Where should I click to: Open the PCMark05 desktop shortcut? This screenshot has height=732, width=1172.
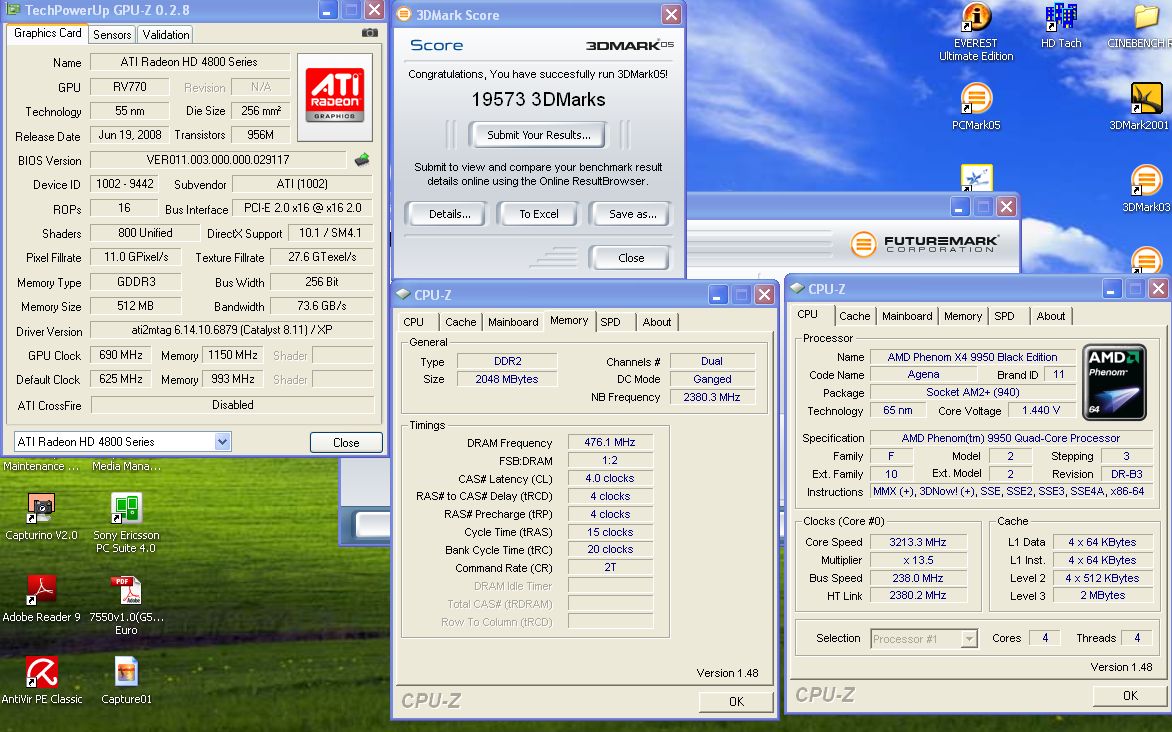pyautogui.click(x=975, y=99)
